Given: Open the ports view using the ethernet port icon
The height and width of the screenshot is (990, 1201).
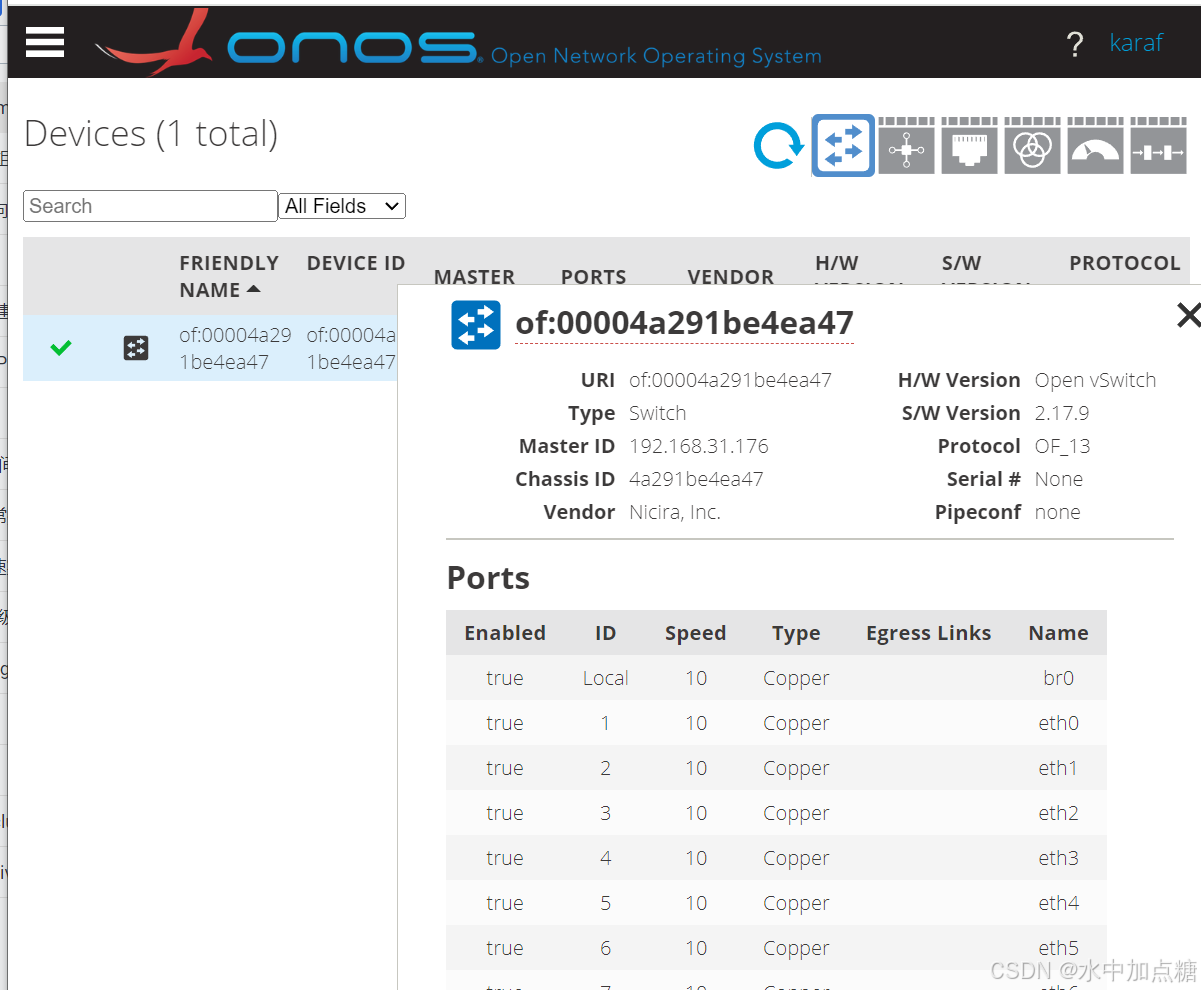Looking at the screenshot, I should point(969,145).
